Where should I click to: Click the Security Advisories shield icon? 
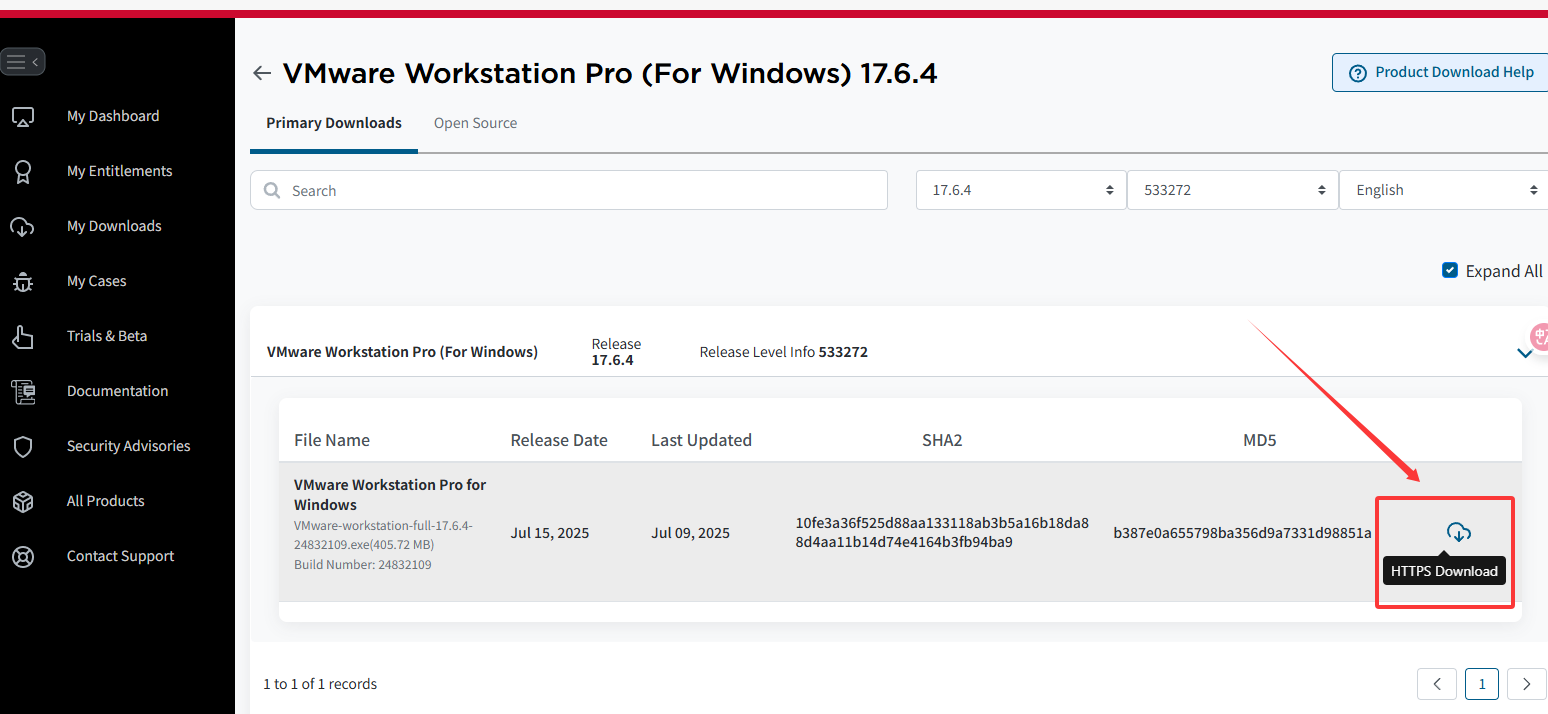tap(23, 447)
